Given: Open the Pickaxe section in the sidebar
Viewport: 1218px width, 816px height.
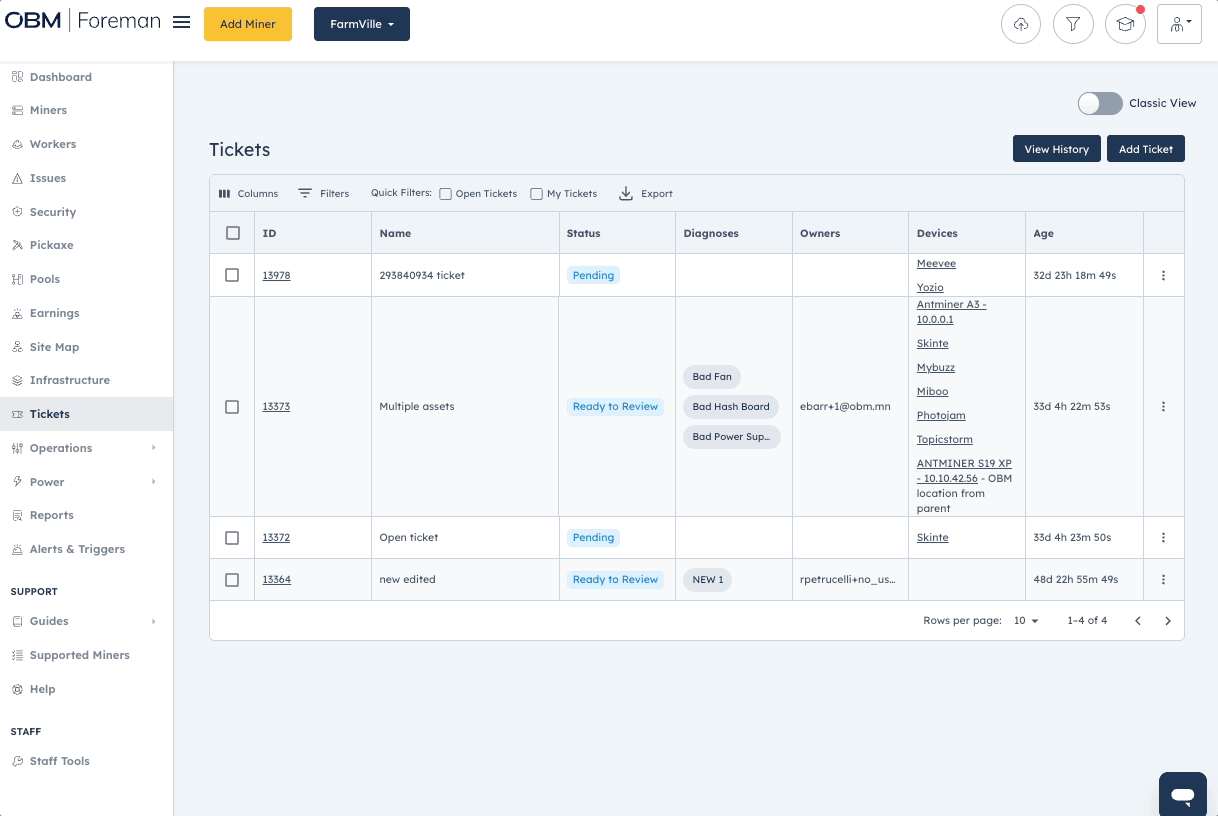Looking at the screenshot, I should click(52, 245).
